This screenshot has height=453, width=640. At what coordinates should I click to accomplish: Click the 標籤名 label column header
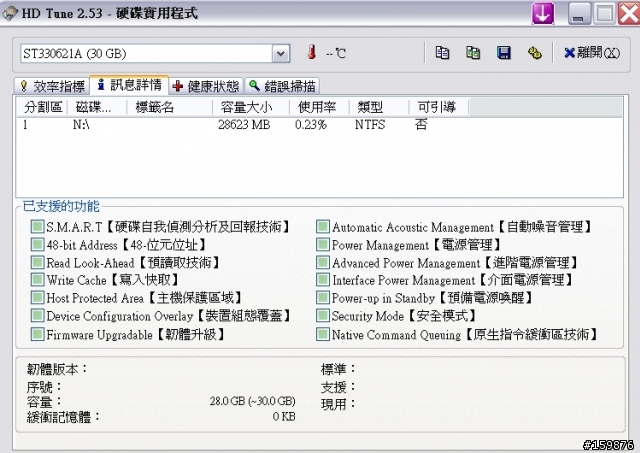point(170,107)
